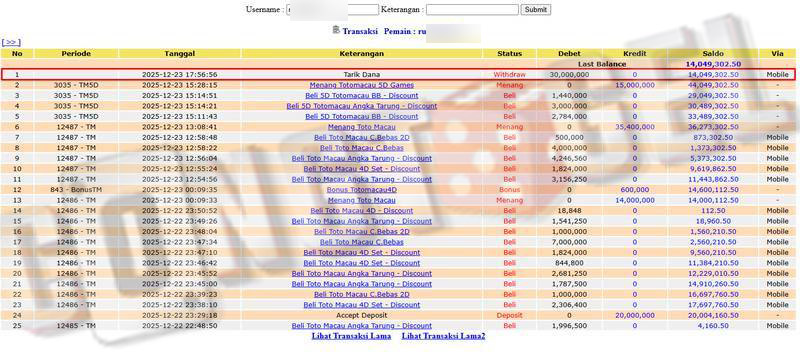
Task: Open Beli Toto Macau C.Bebas link row 17
Action: [362, 242]
